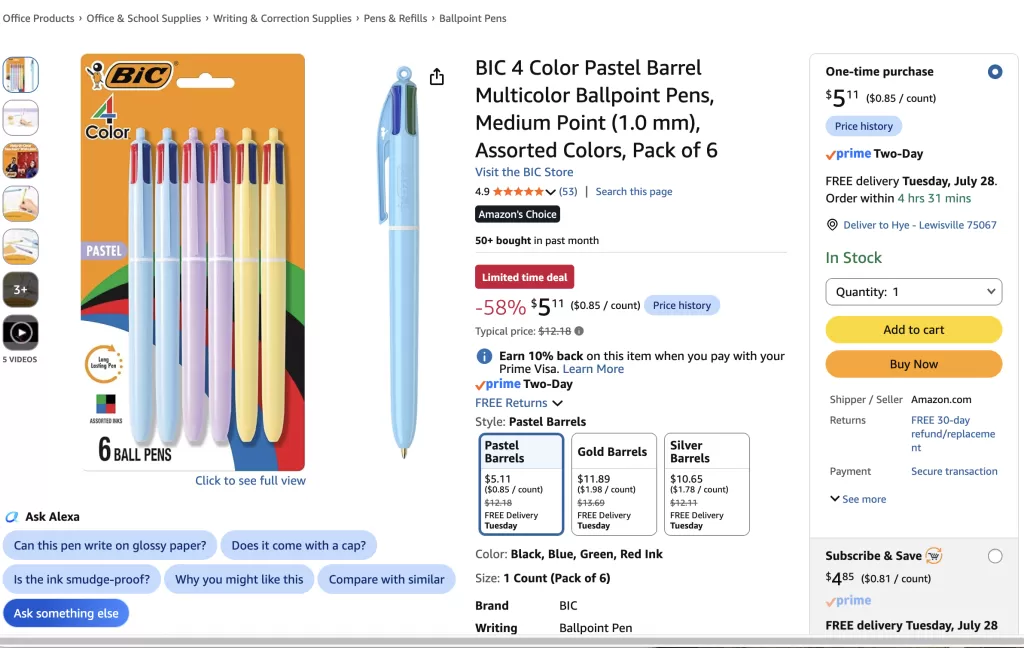Play the product videos thumbnail
1024x648 pixels.
click(x=21, y=332)
